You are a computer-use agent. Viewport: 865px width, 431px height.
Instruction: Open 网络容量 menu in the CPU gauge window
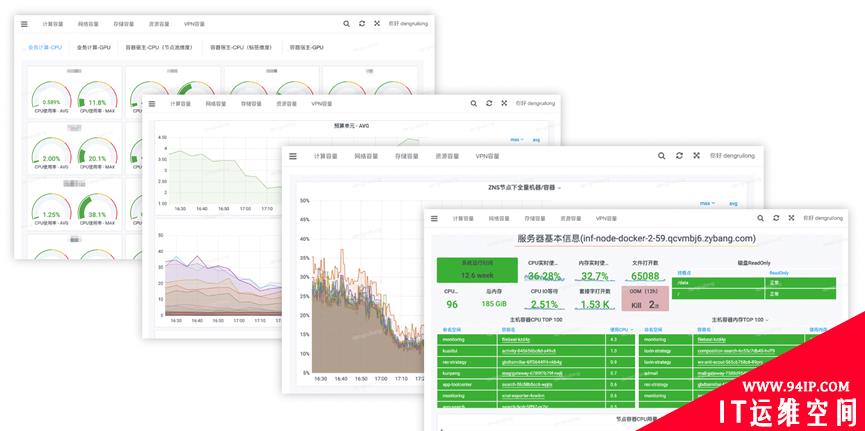[88, 24]
